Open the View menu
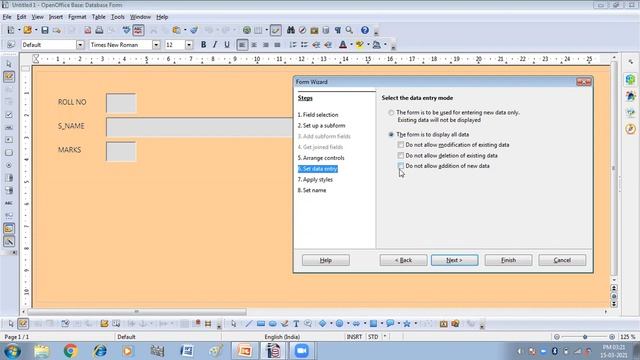Screen dimensions: 640x360 37,17
